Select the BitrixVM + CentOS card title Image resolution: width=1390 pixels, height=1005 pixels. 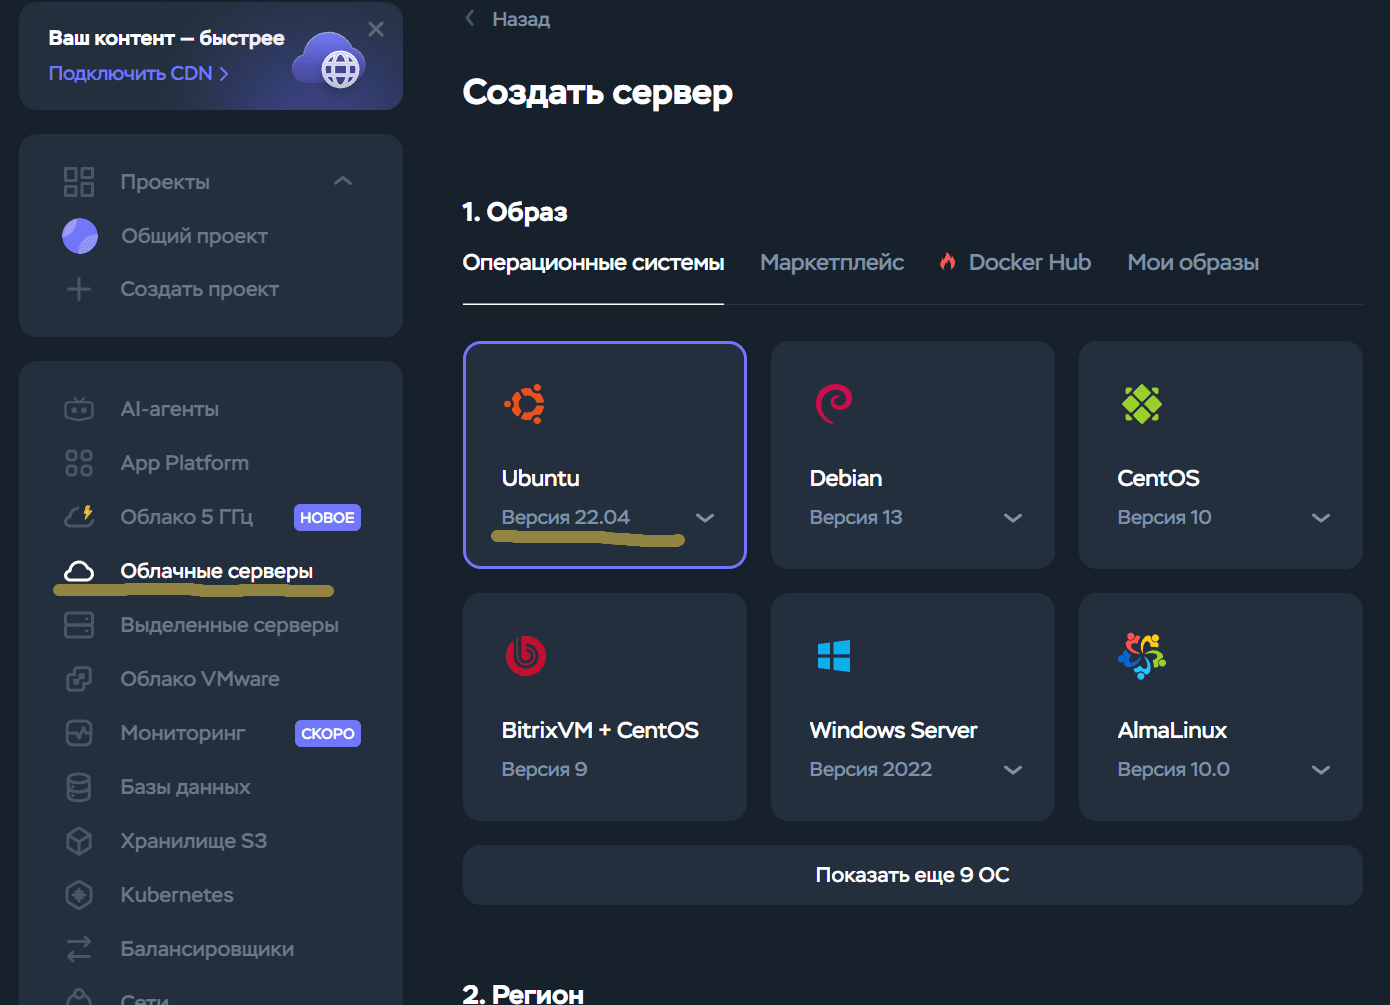(600, 730)
